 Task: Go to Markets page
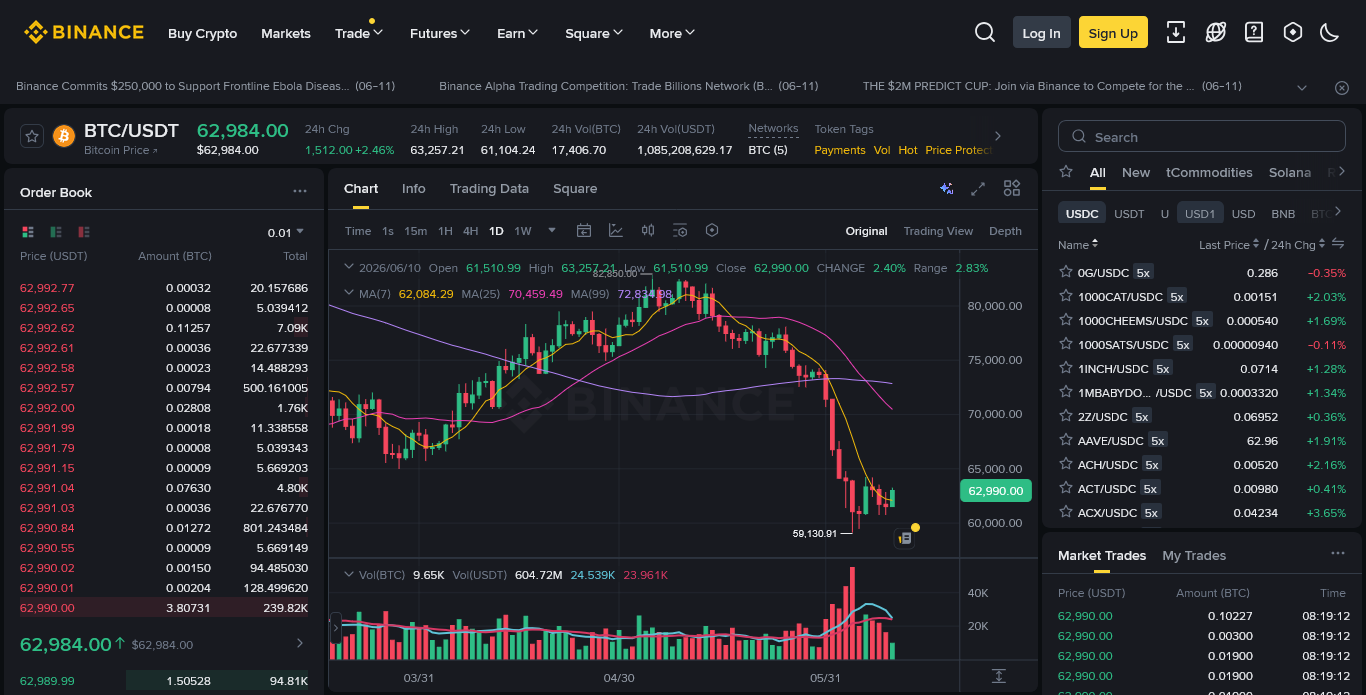pyautogui.click(x=286, y=33)
